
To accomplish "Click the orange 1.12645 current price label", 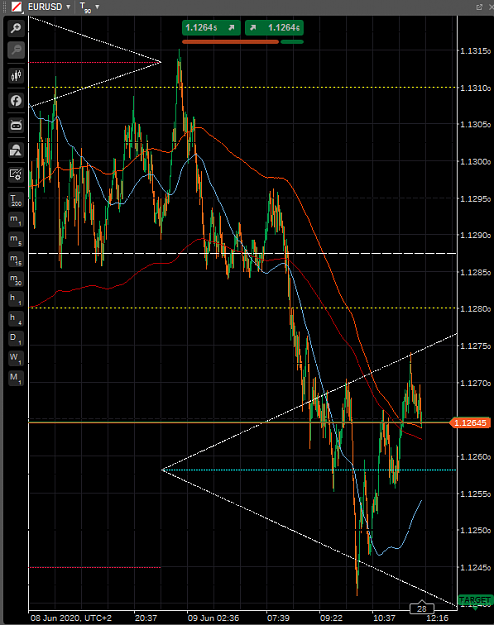I will point(470,423).
